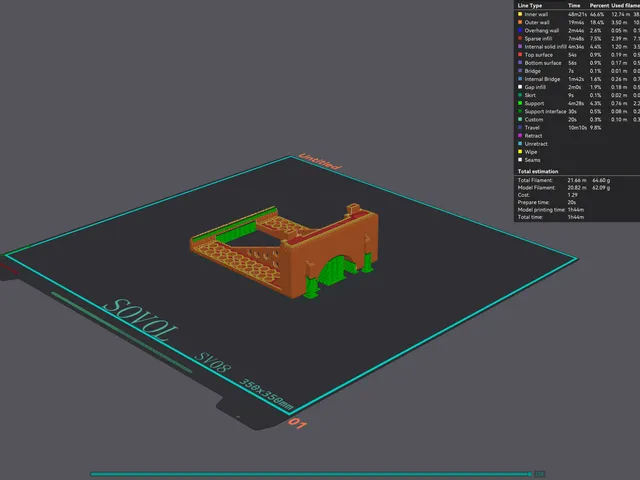Click the white Gap infill color swatch
Viewport: 640px width, 480px height.
click(x=520, y=87)
